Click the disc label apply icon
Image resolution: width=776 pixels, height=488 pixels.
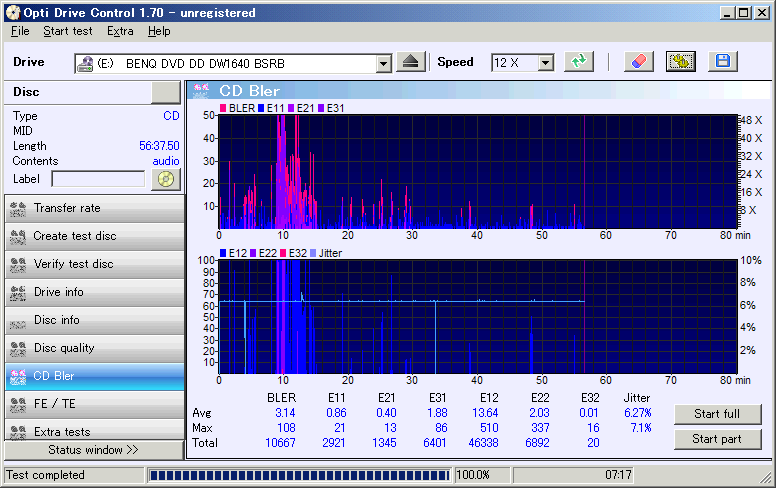165,179
